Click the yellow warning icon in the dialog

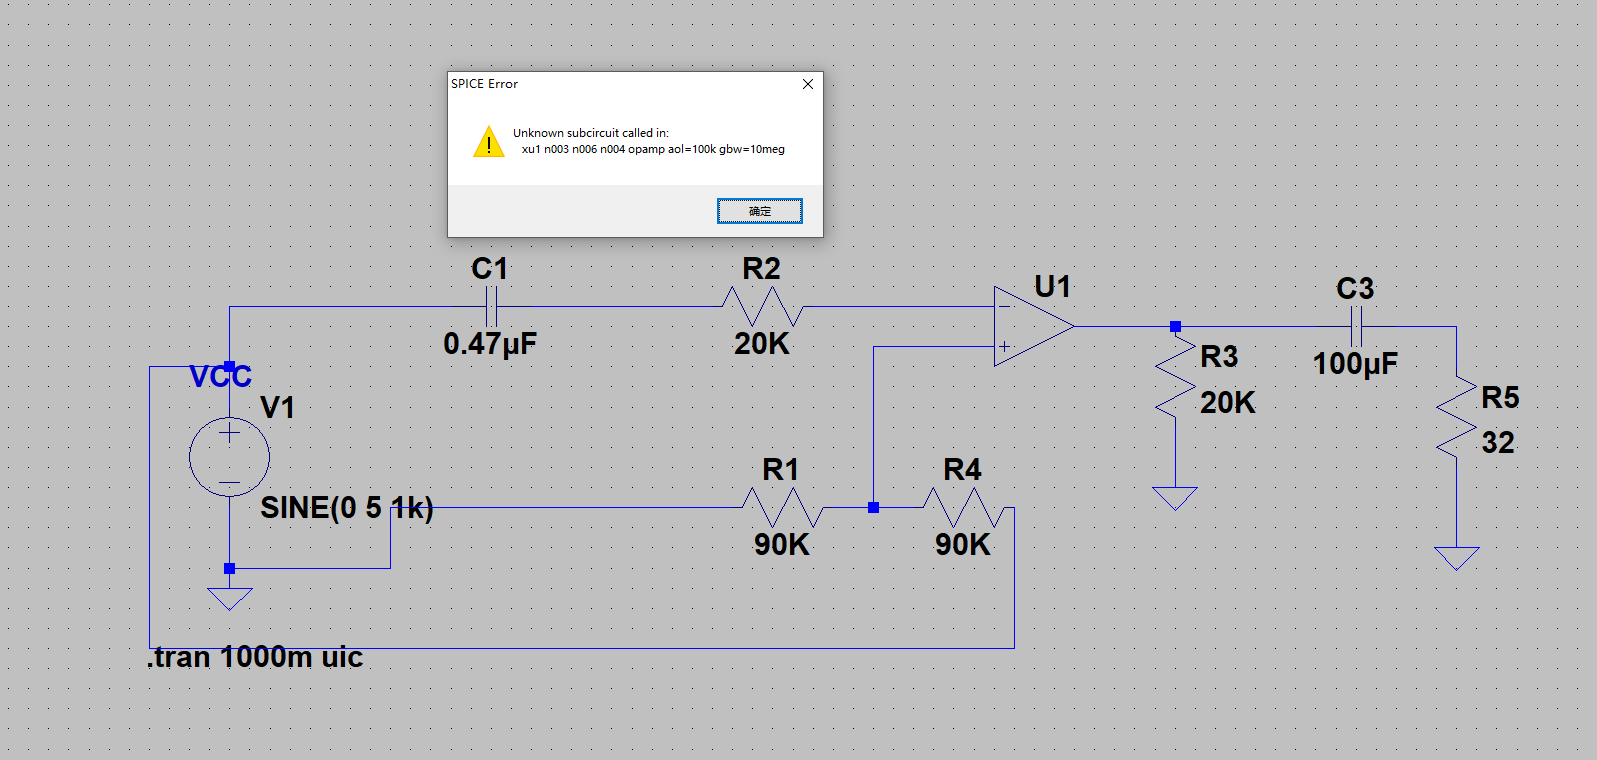(x=488, y=142)
